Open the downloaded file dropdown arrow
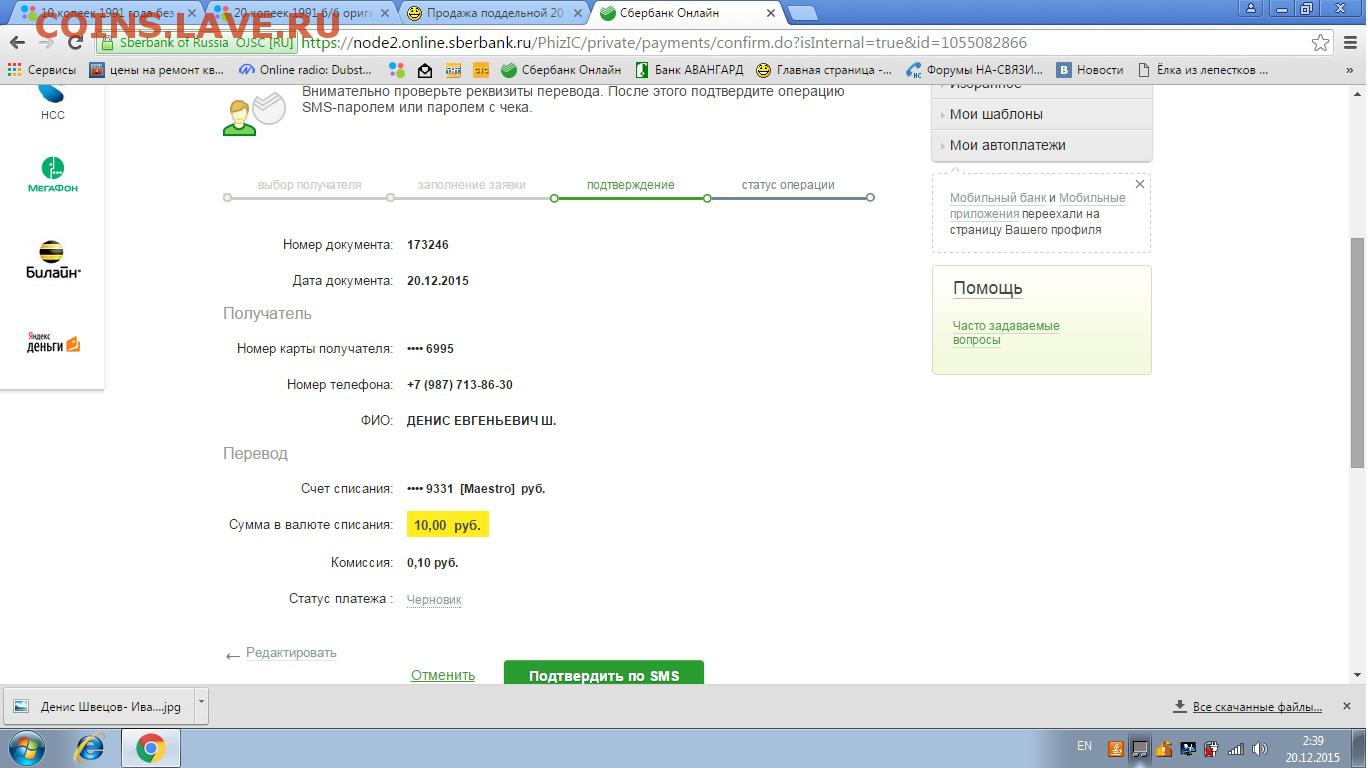This screenshot has height=772, width=1368. point(201,704)
